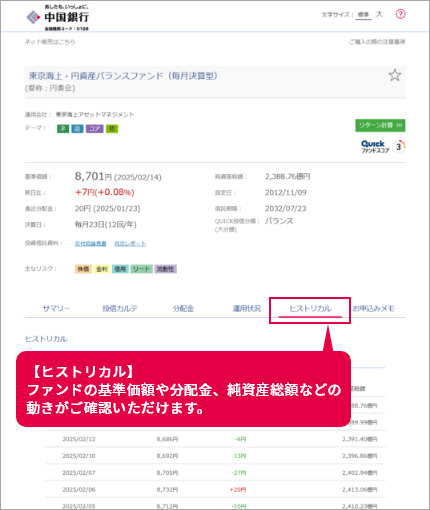The width and height of the screenshot is (430, 510).
Task: Open ご購入の際の注意事項 link
Action: click(x=377, y=42)
